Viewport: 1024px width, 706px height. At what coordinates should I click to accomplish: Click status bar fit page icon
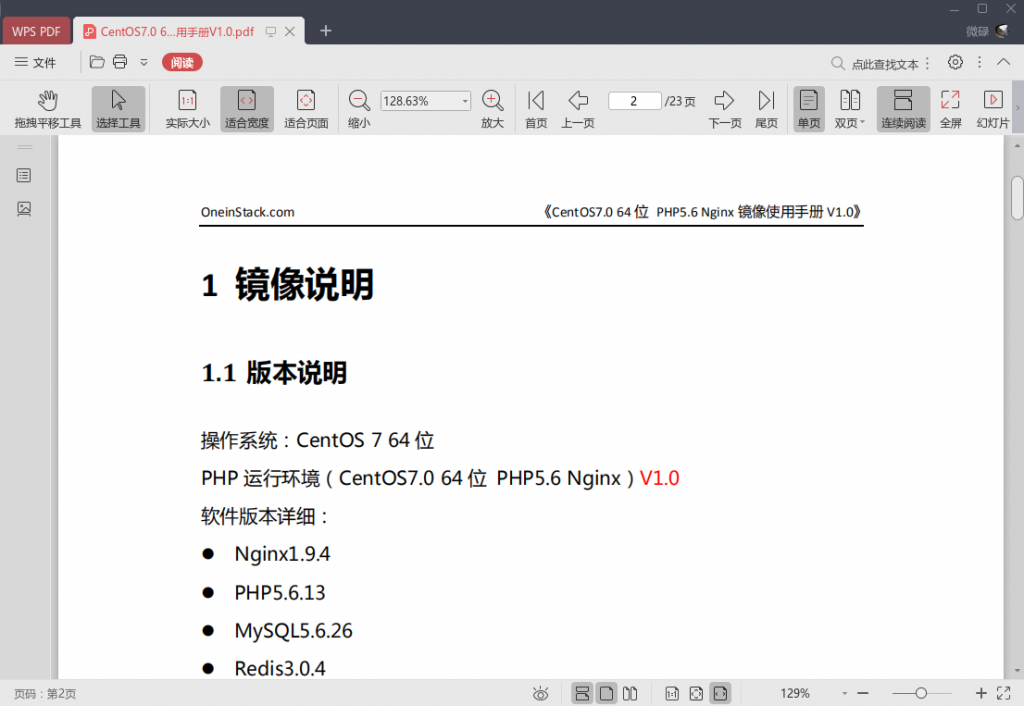pyautogui.click(x=696, y=694)
